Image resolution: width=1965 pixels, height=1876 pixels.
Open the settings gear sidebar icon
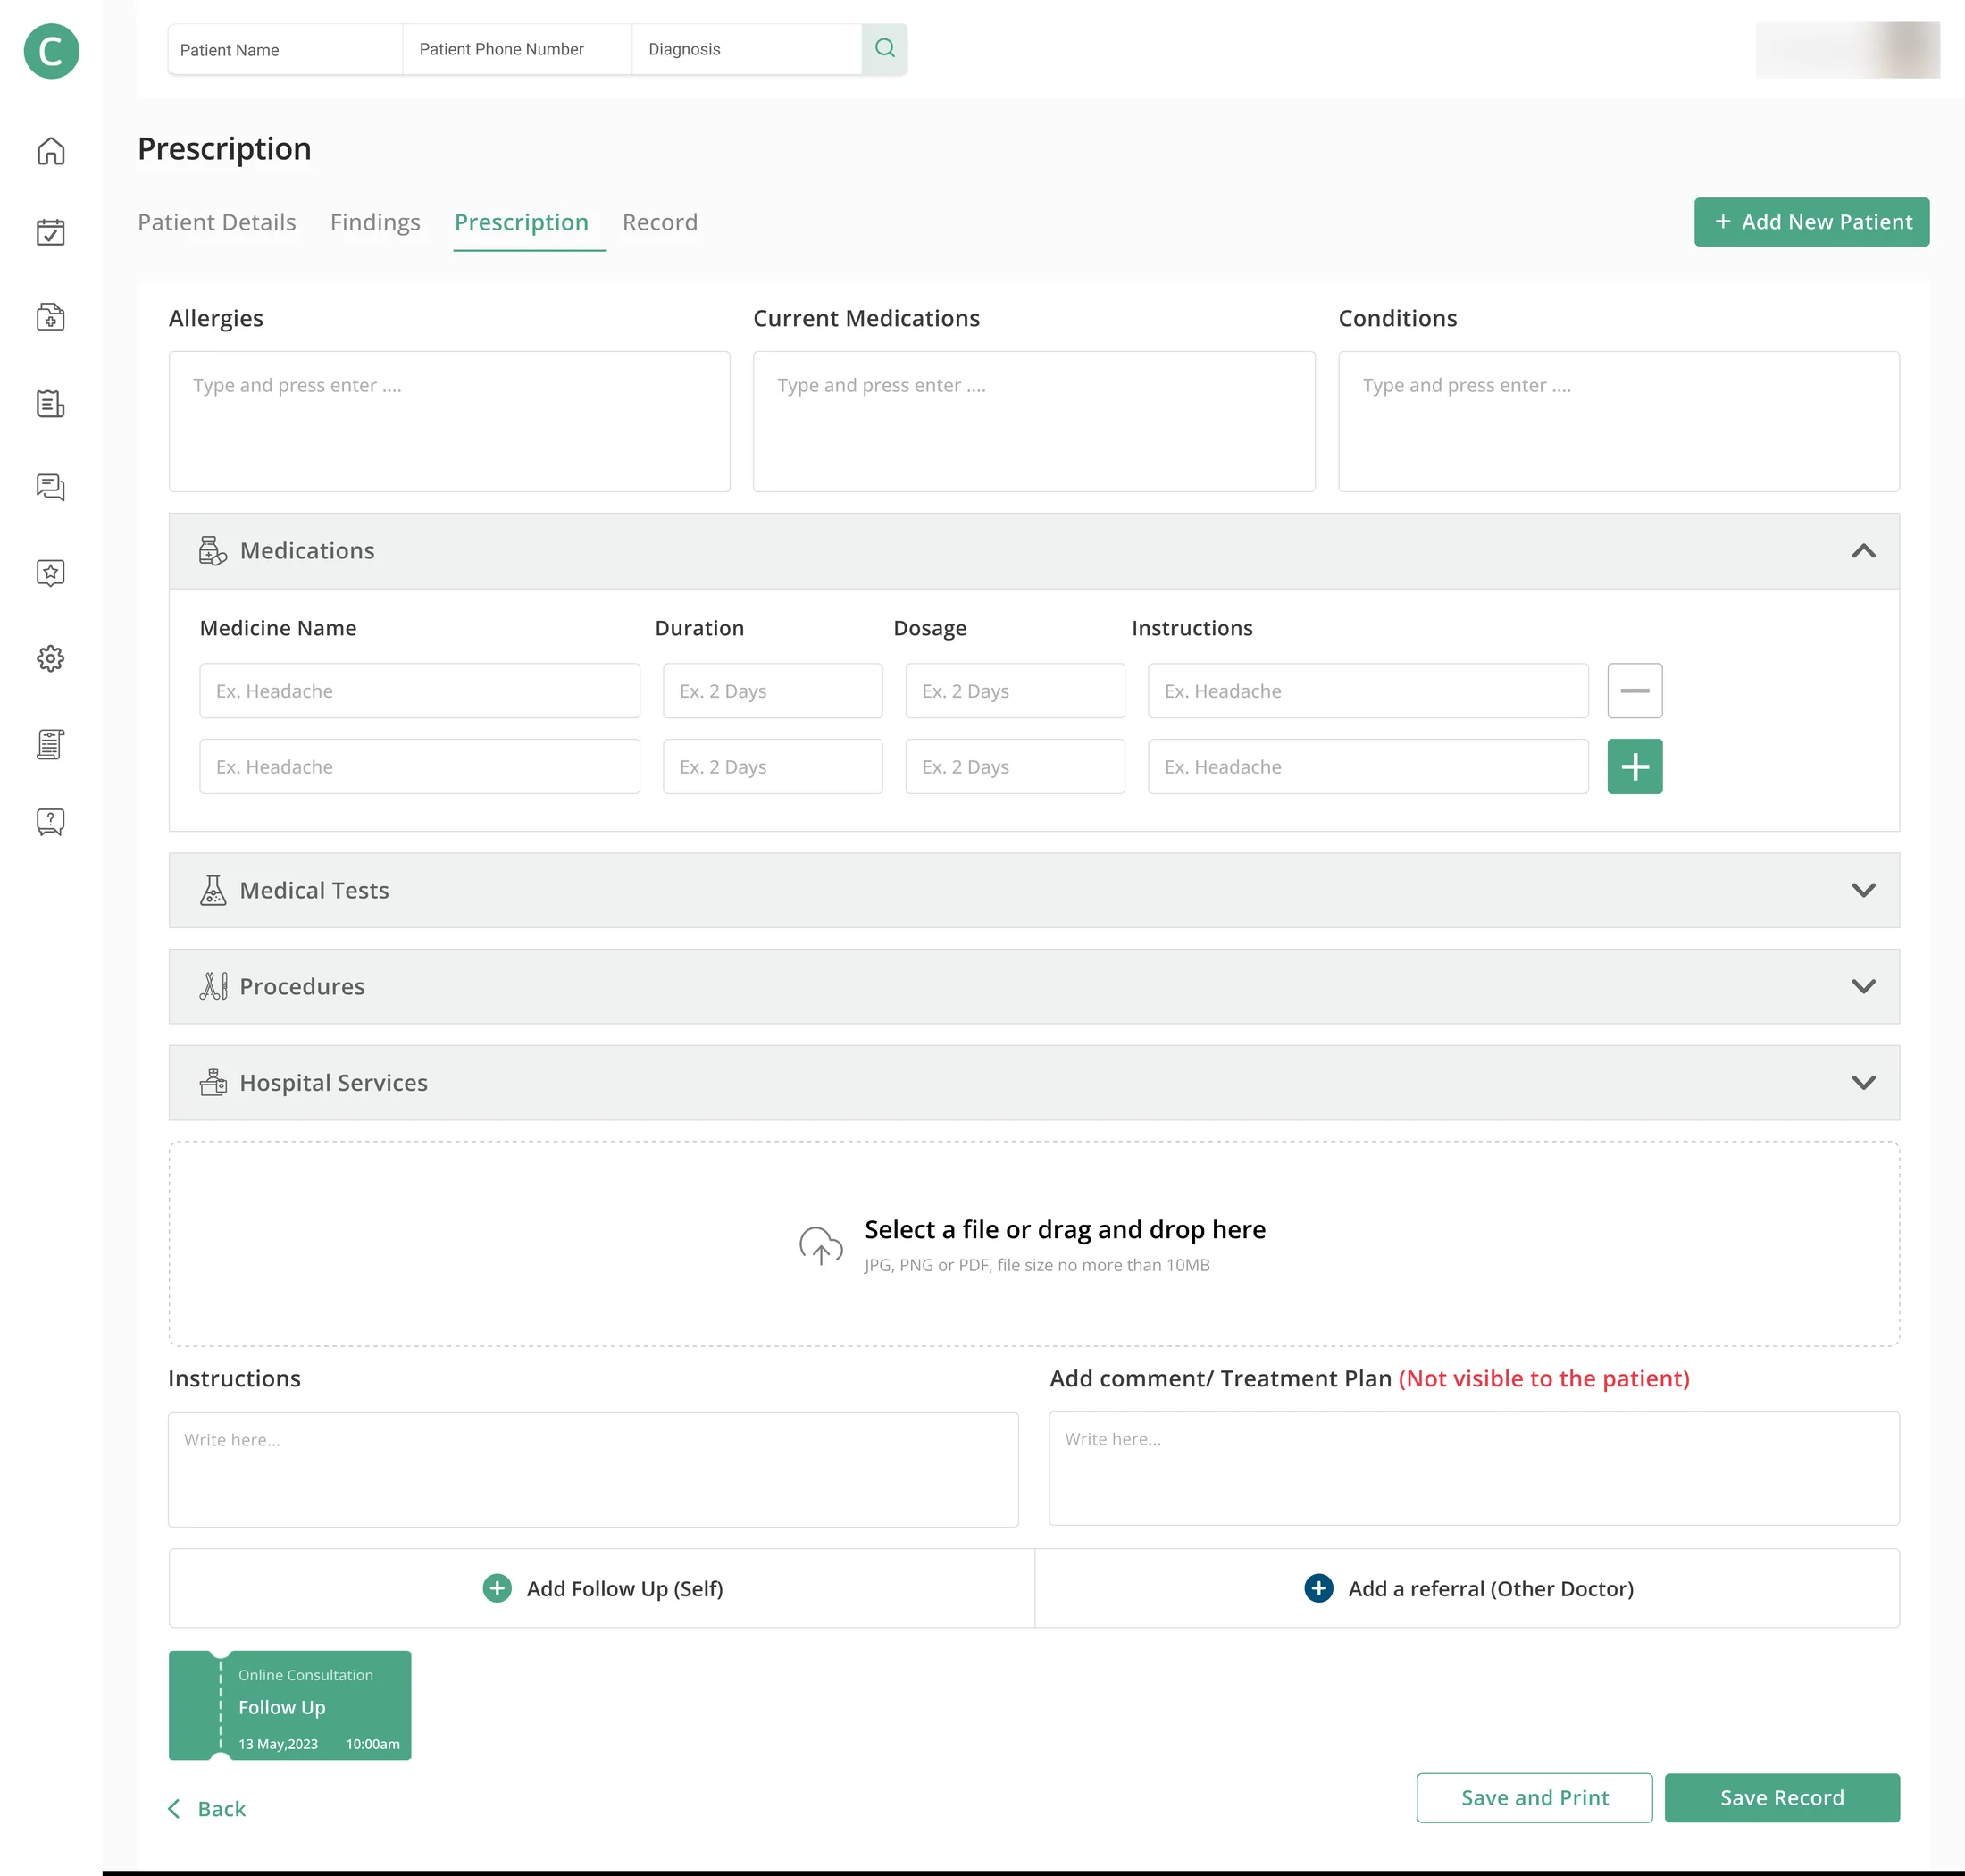pyautogui.click(x=51, y=658)
